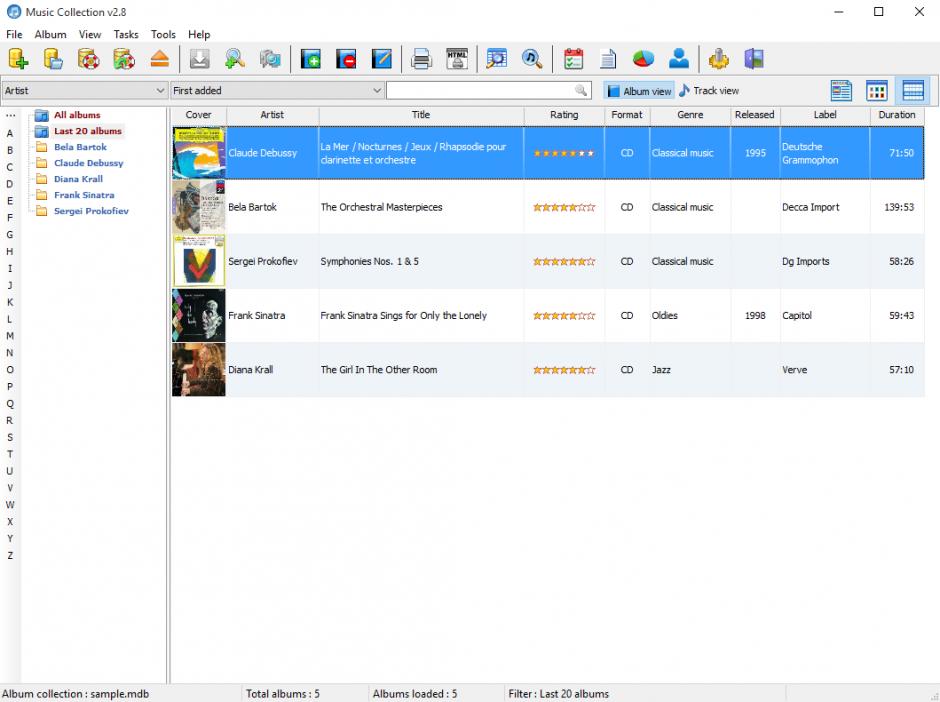
Task: Sort by the Title column header
Action: [x=421, y=115]
